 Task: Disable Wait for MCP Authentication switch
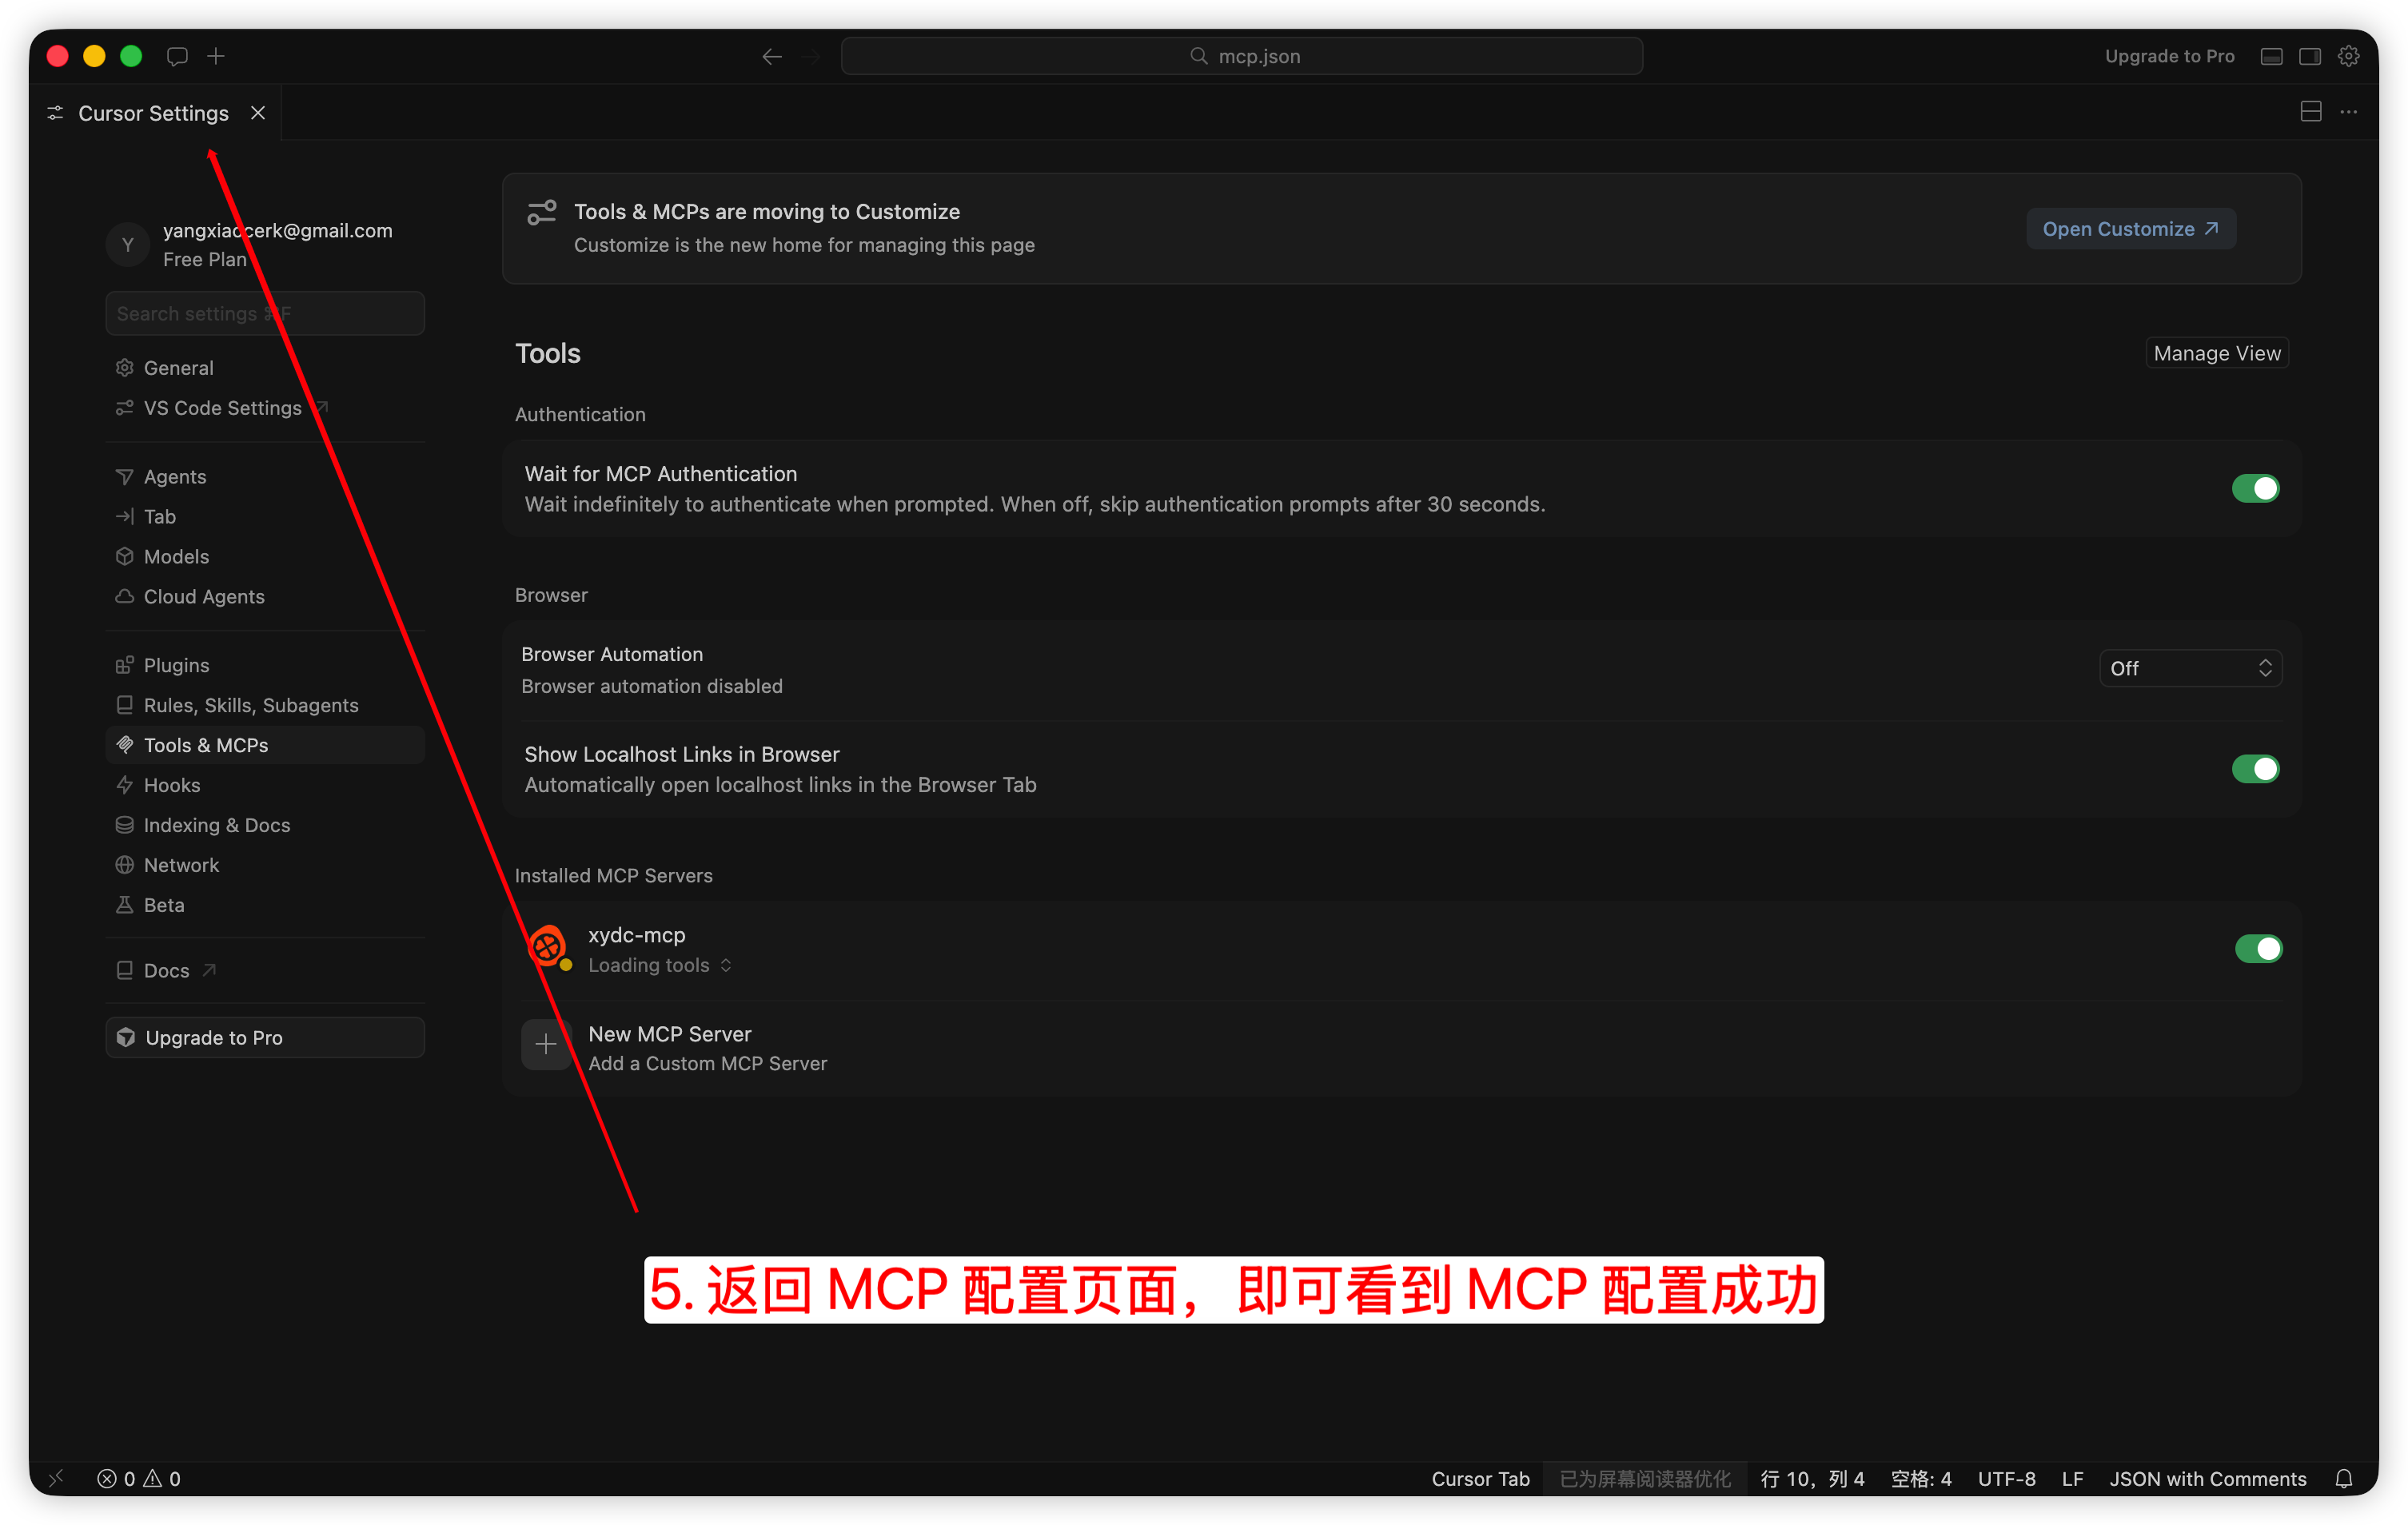point(2255,488)
